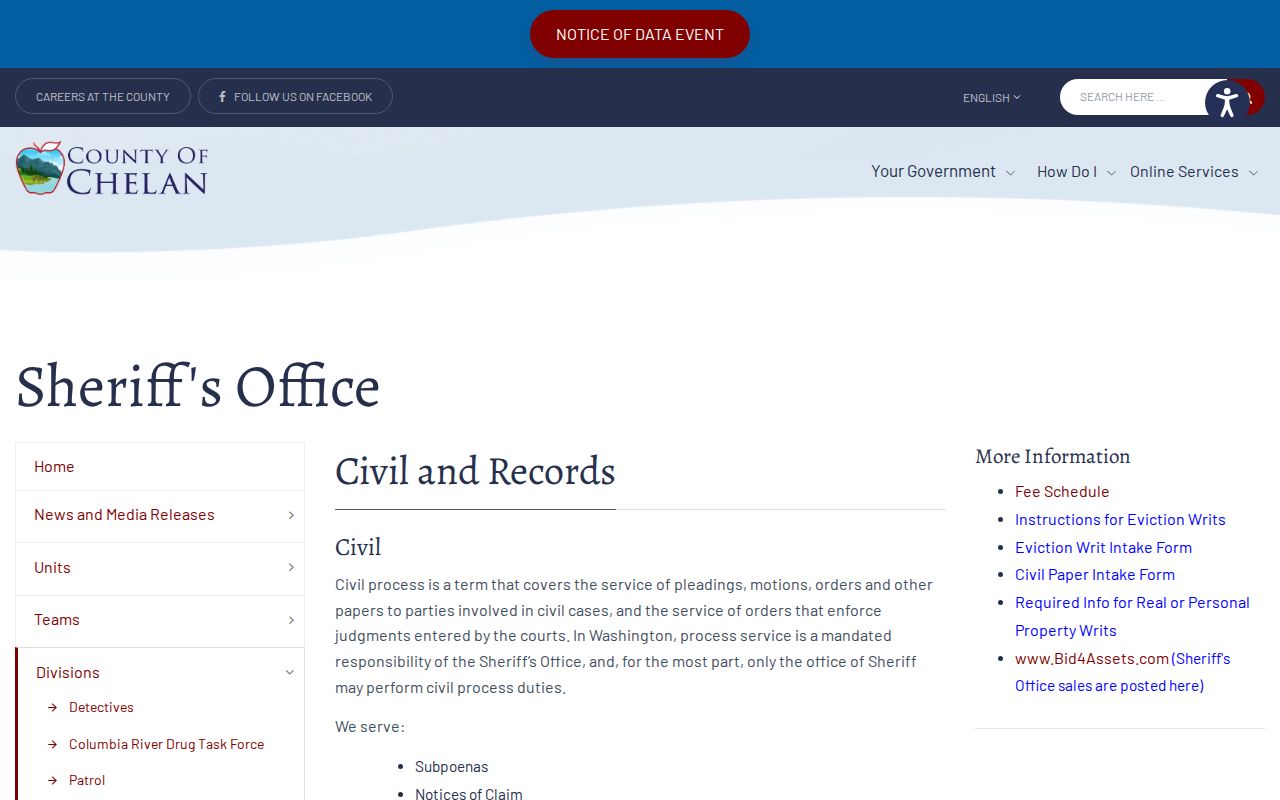Open the English language dropdown

(x=992, y=98)
